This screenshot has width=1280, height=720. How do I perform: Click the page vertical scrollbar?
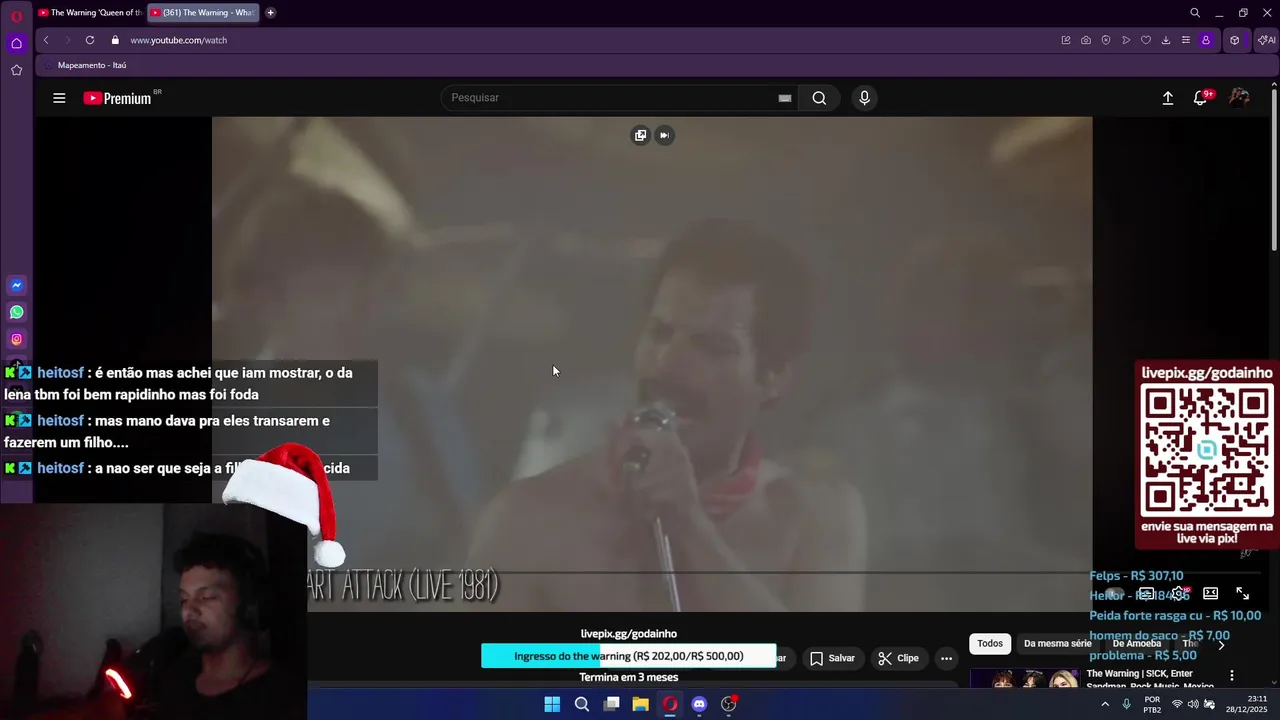pos(1274,170)
